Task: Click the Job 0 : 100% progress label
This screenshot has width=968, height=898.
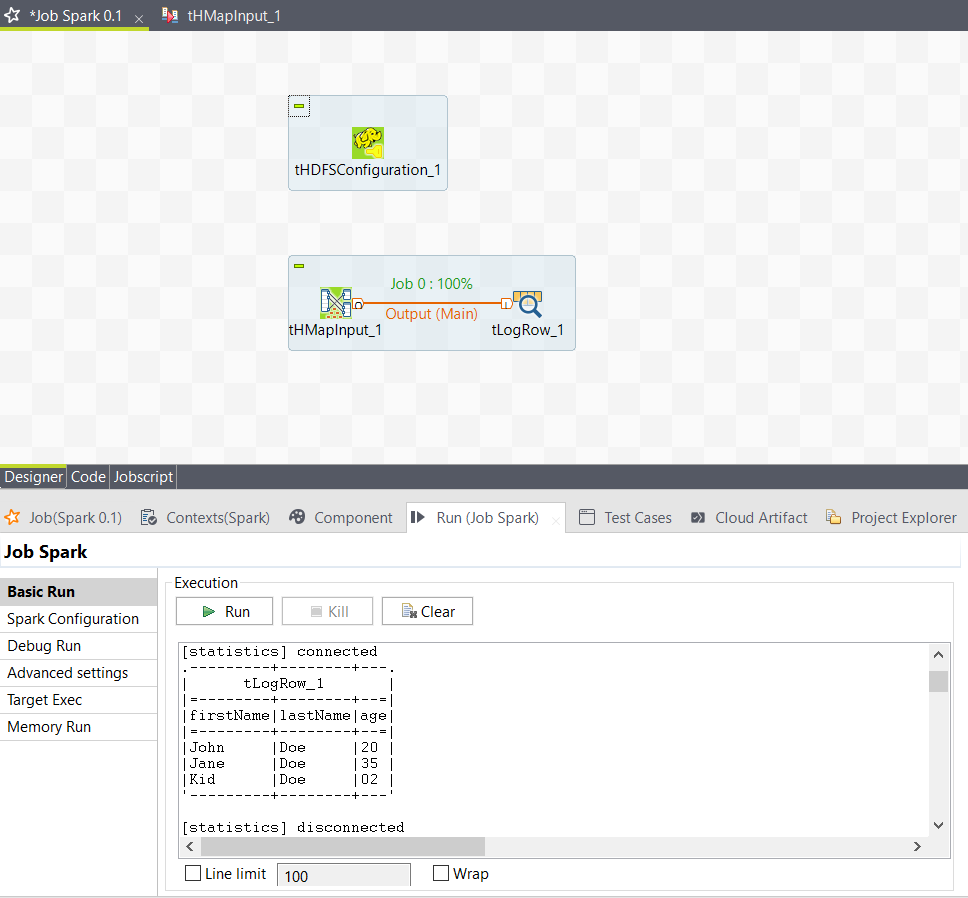Action: [x=432, y=284]
